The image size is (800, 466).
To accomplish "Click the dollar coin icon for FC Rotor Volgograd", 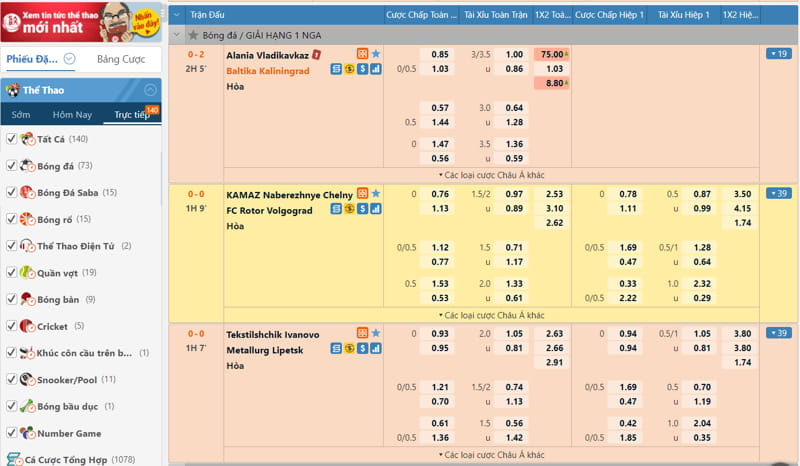I will pyautogui.click(x=349, y=210).
